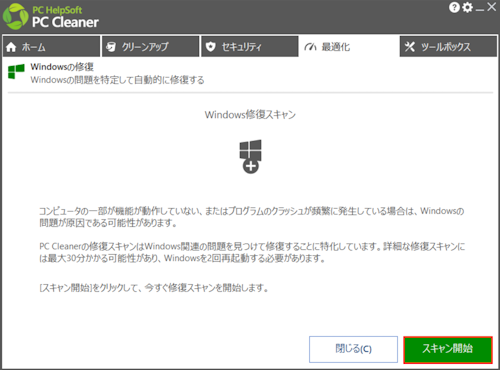Click the [スキャン開始]をクリックして instruction line
Screen dimensions: 500x370
(x=154, y=287)
